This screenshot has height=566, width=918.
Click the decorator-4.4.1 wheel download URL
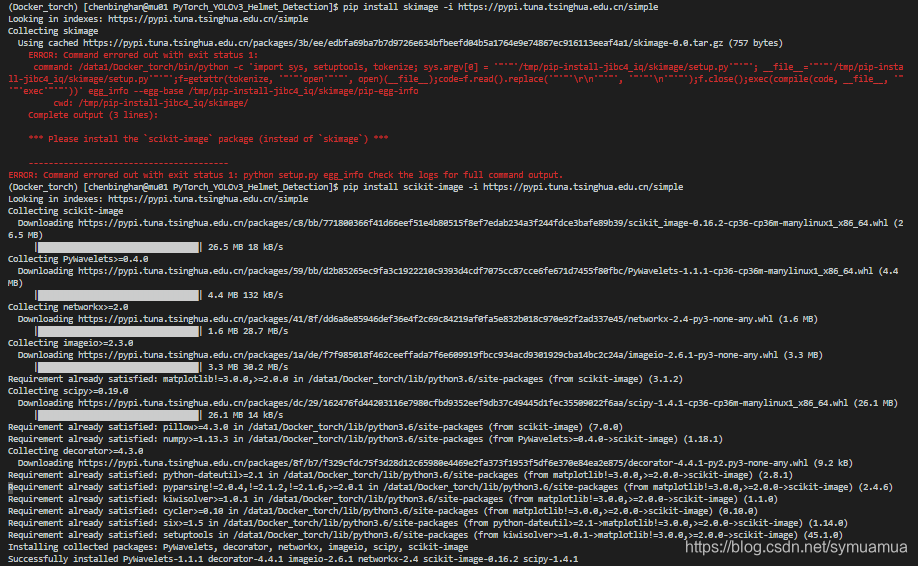click(435, 463)
